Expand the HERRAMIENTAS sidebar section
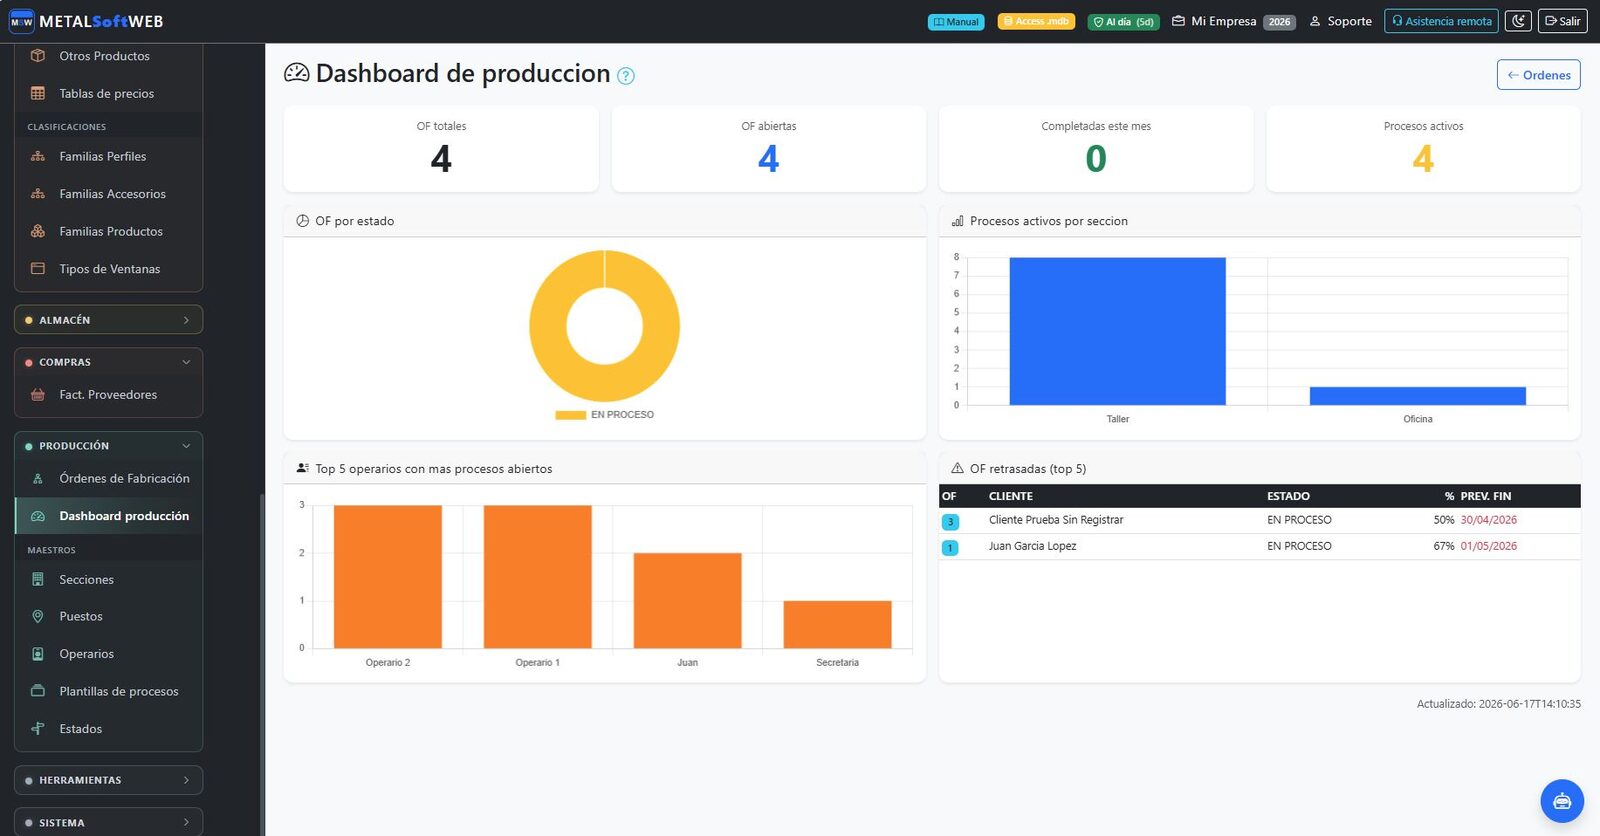 tap(108, 780)
